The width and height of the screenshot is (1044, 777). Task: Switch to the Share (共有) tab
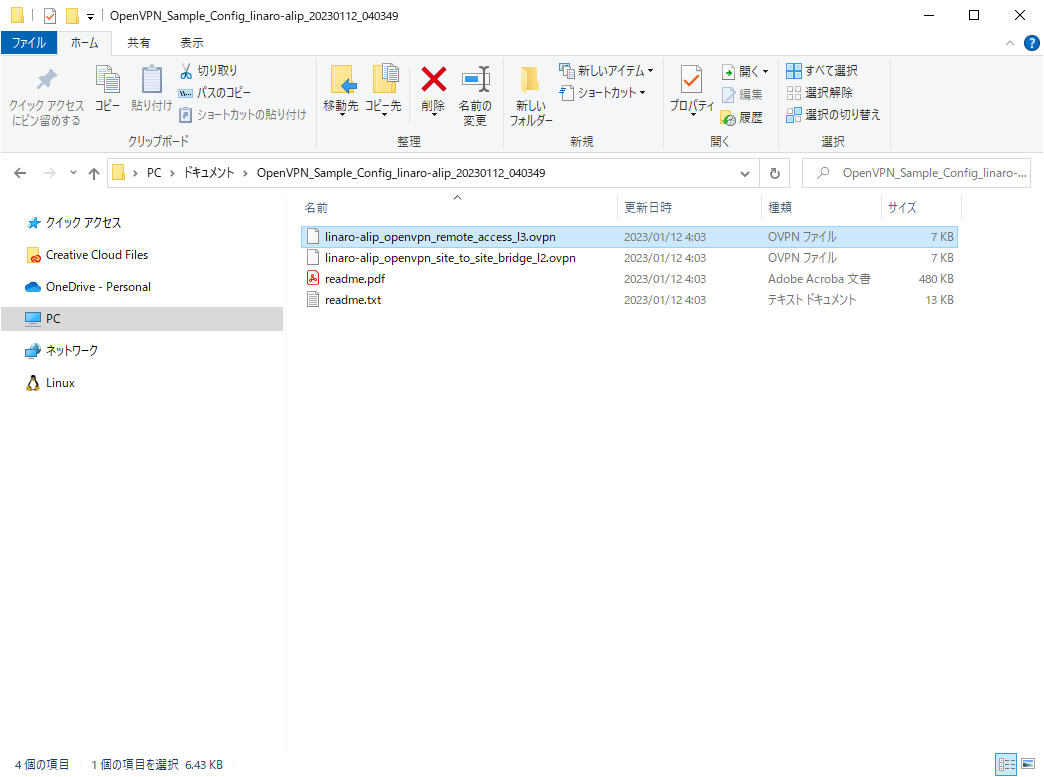(138, 43)
